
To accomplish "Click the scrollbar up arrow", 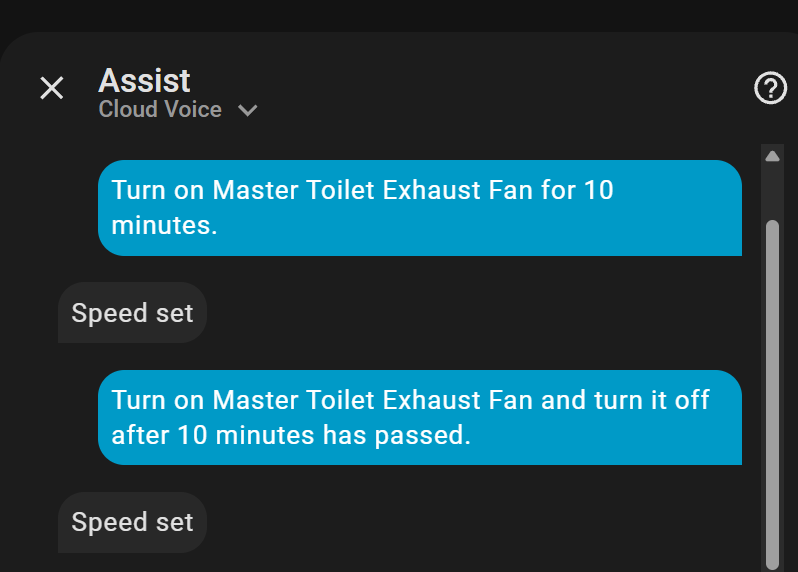I will pos(772,156).
